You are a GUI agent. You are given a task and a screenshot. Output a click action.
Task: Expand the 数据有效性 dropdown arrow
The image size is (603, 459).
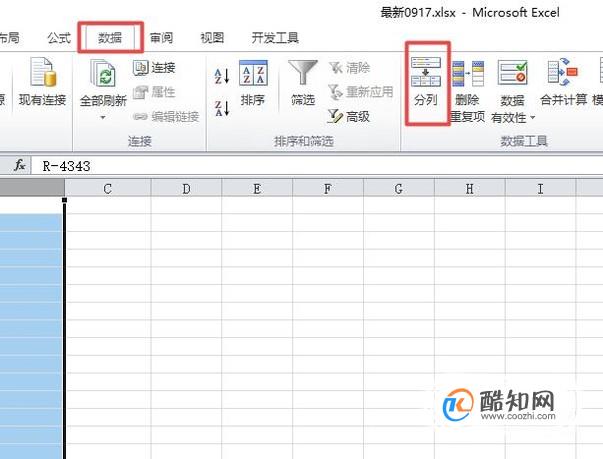click(x=533, y=117)
